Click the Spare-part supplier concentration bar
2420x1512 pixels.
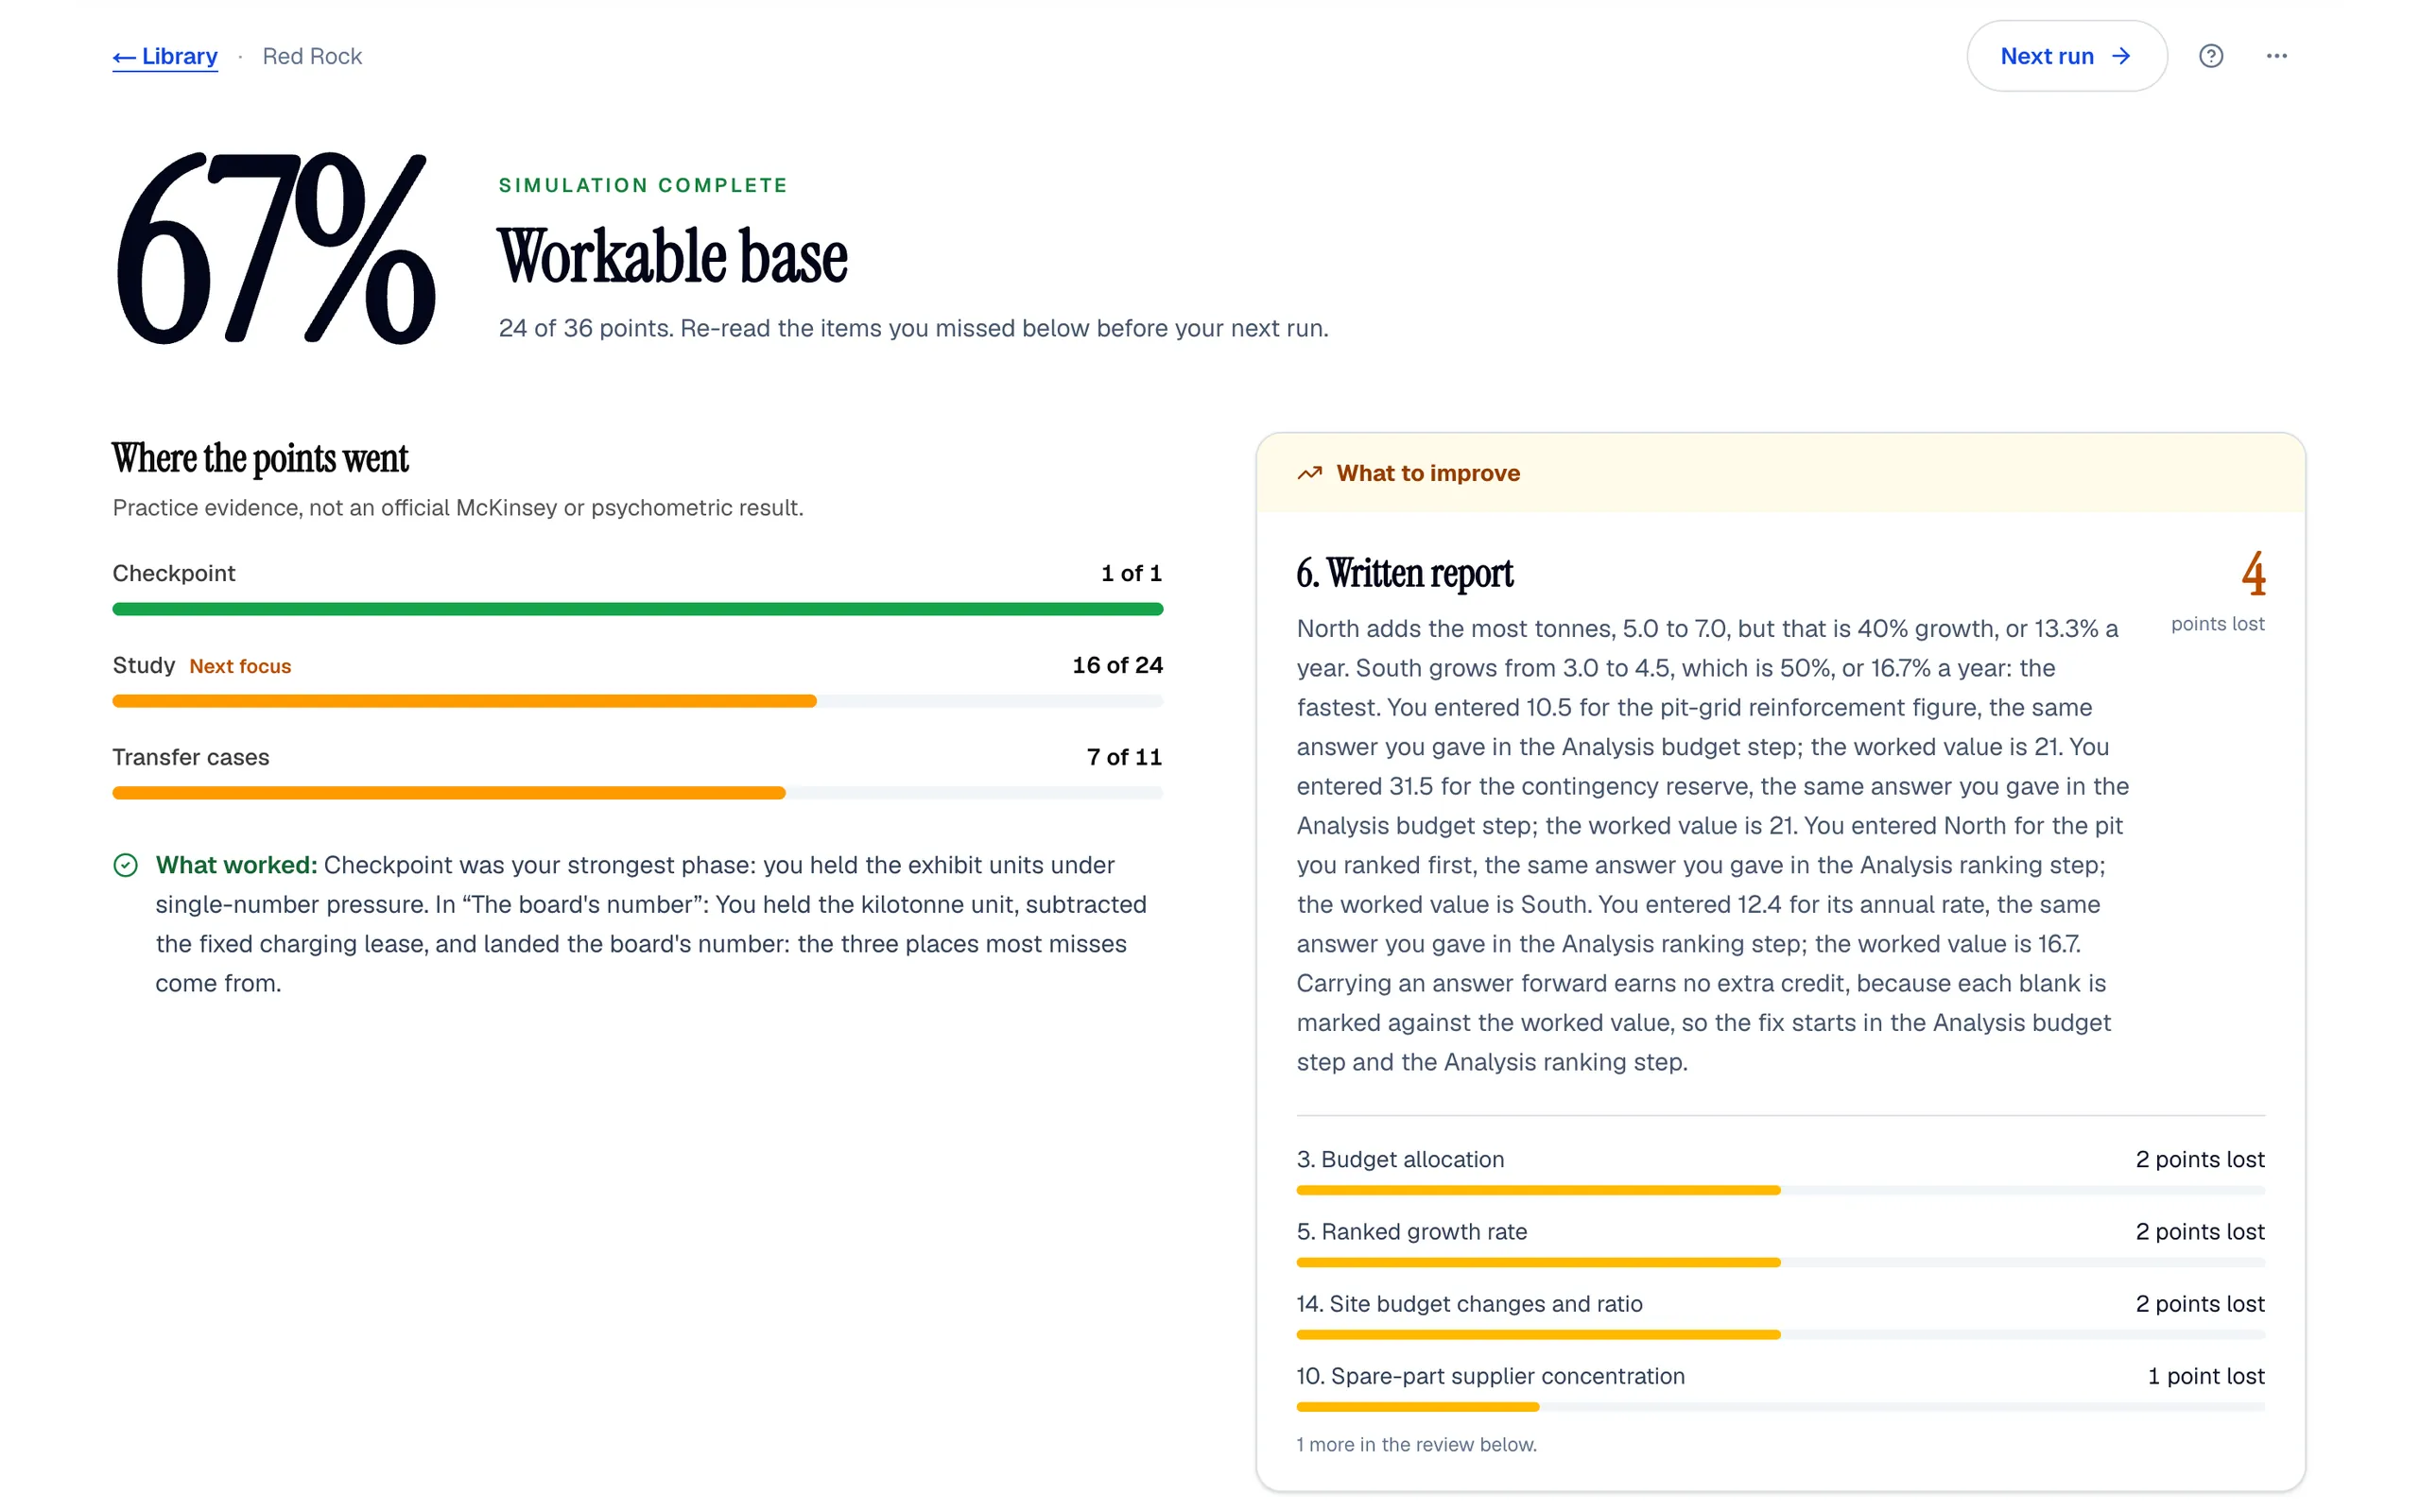click(x=1780, y=1407)
